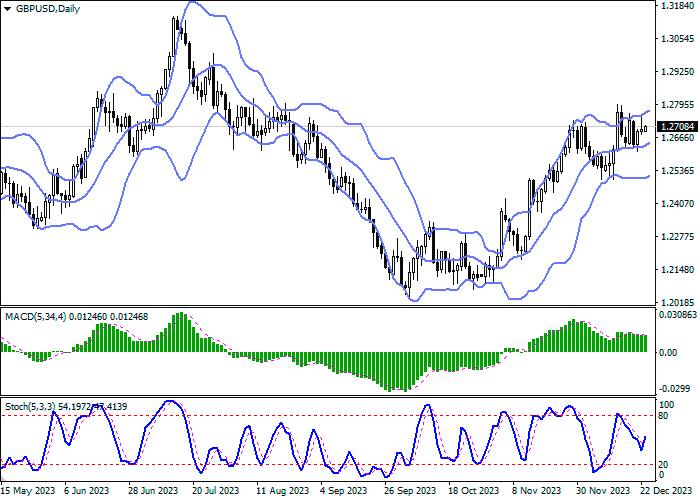
Task: Select the 1.24070 price scale value
Action: click(x=678, y=204)
